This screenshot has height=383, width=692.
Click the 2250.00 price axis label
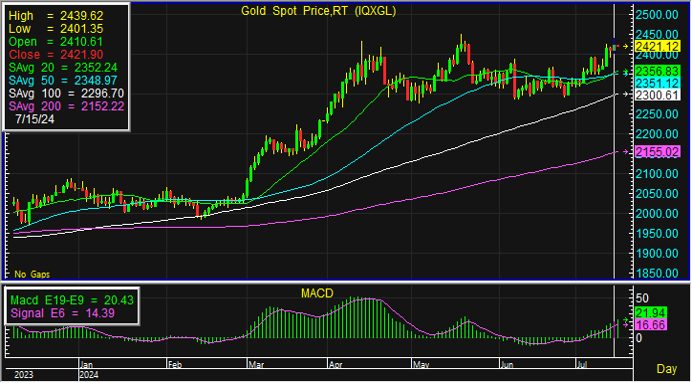click(657, 114)
